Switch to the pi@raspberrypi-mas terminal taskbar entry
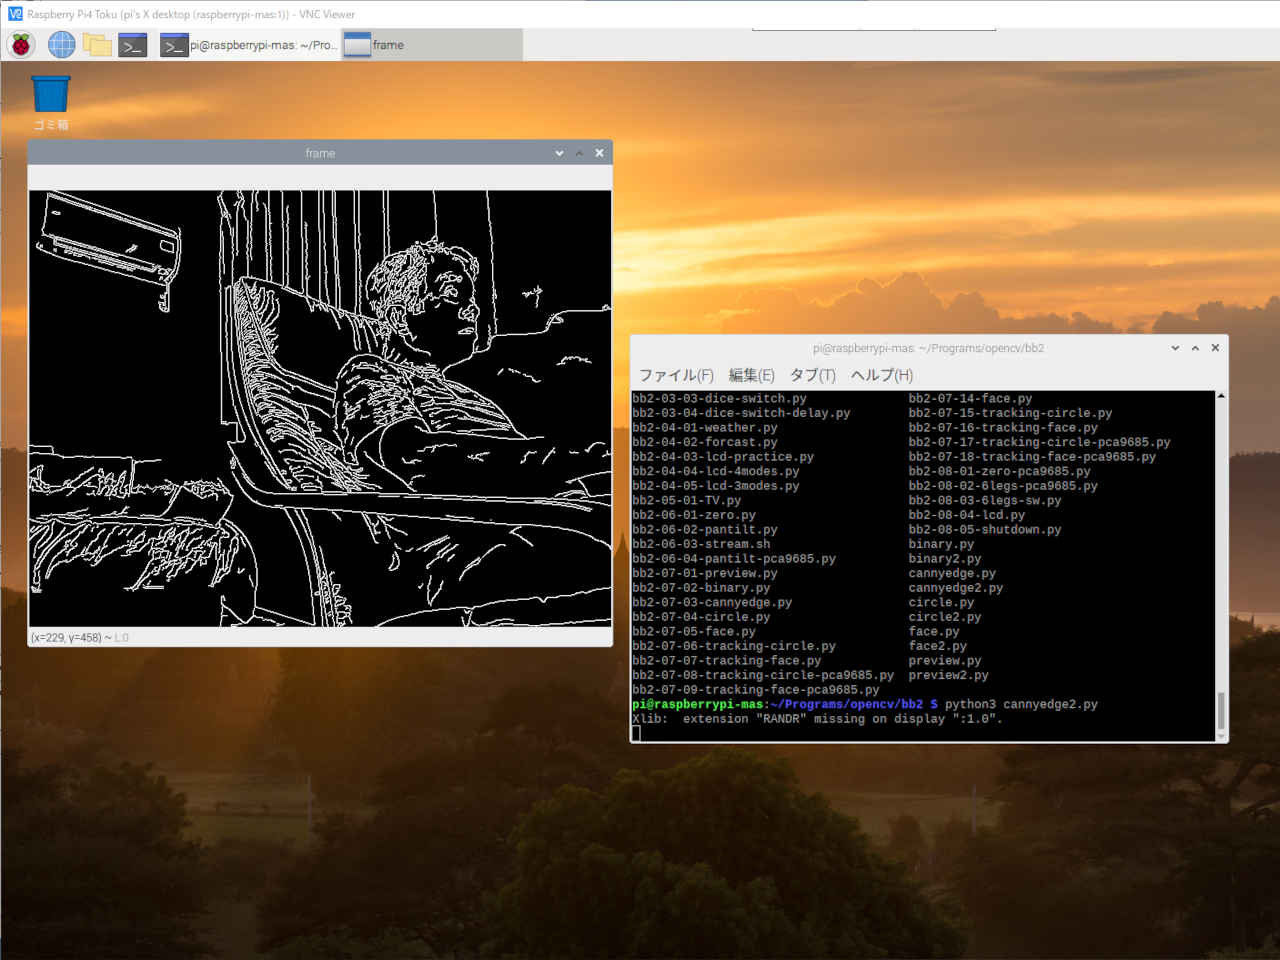 point(248,45)
